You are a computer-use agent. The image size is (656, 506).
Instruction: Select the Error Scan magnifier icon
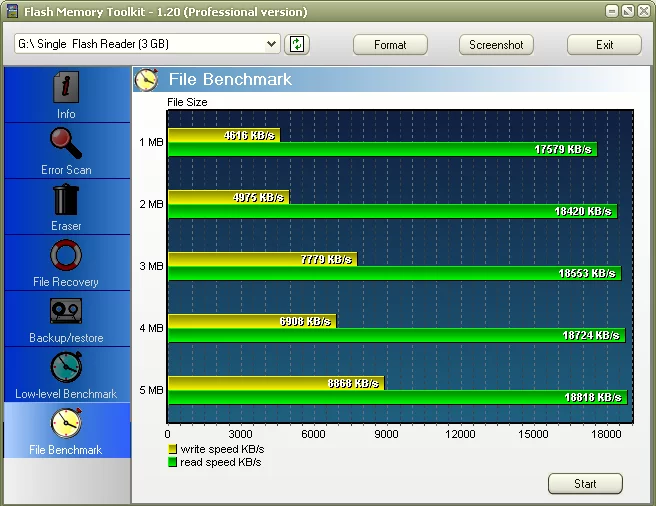point(66,143)
